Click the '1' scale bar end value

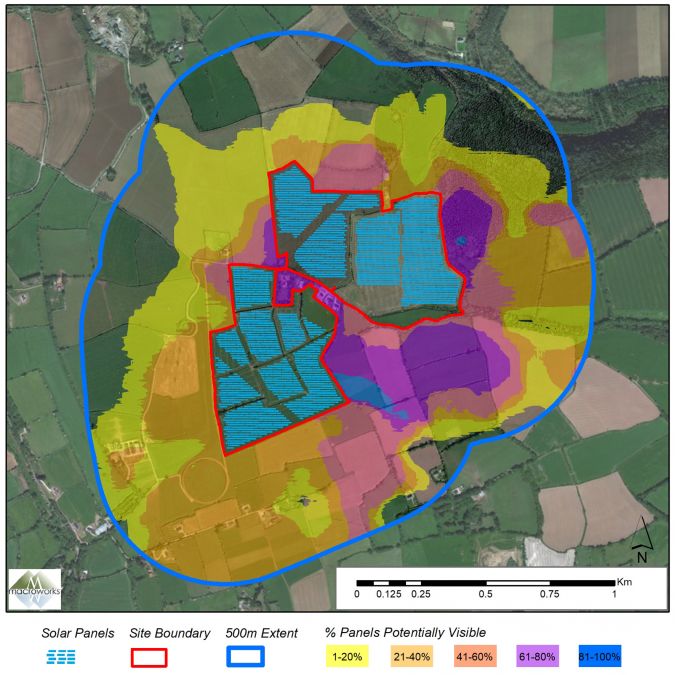point(614,594)
